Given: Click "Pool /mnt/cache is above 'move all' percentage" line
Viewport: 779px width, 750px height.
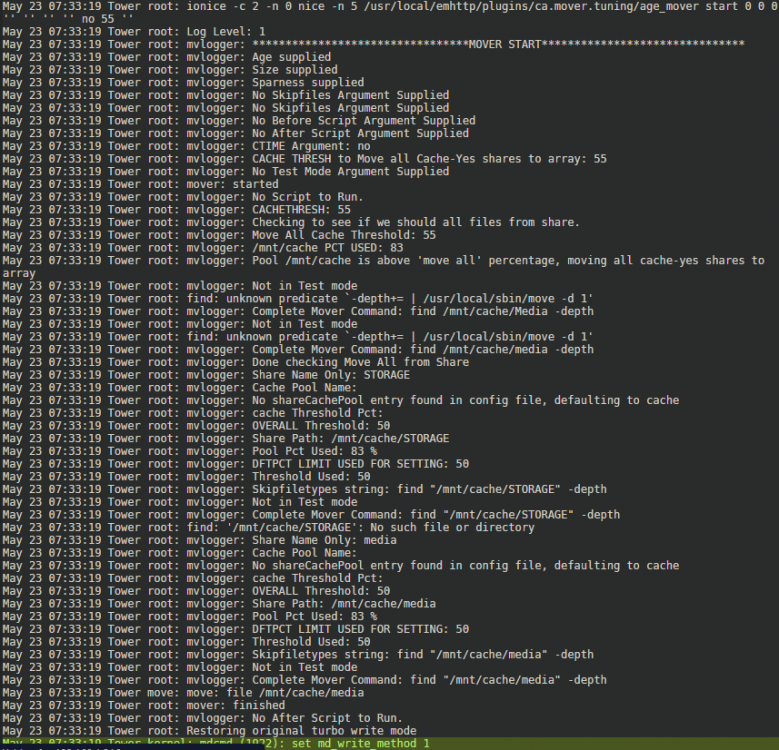Looking at the screenshot, I should (383, 267).
